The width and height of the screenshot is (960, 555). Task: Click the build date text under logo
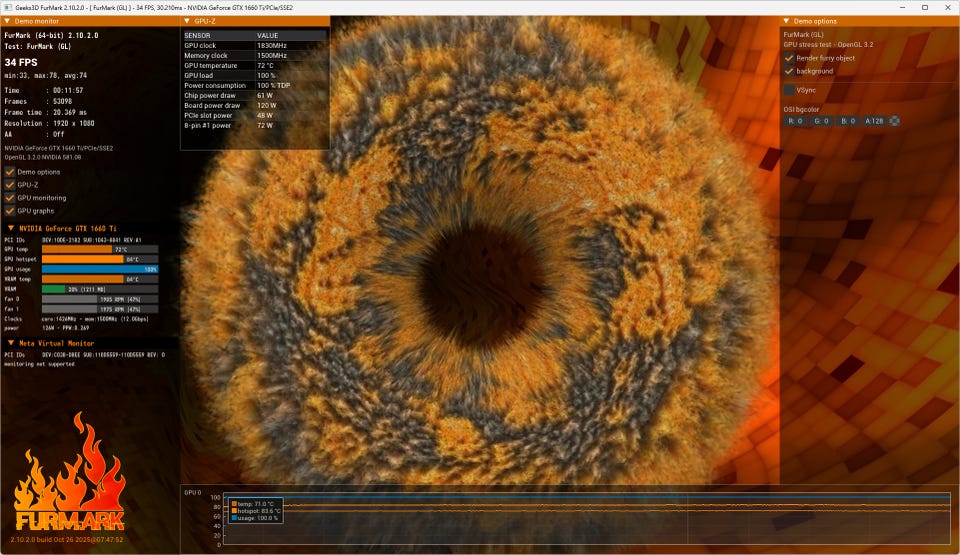point(67,540)
